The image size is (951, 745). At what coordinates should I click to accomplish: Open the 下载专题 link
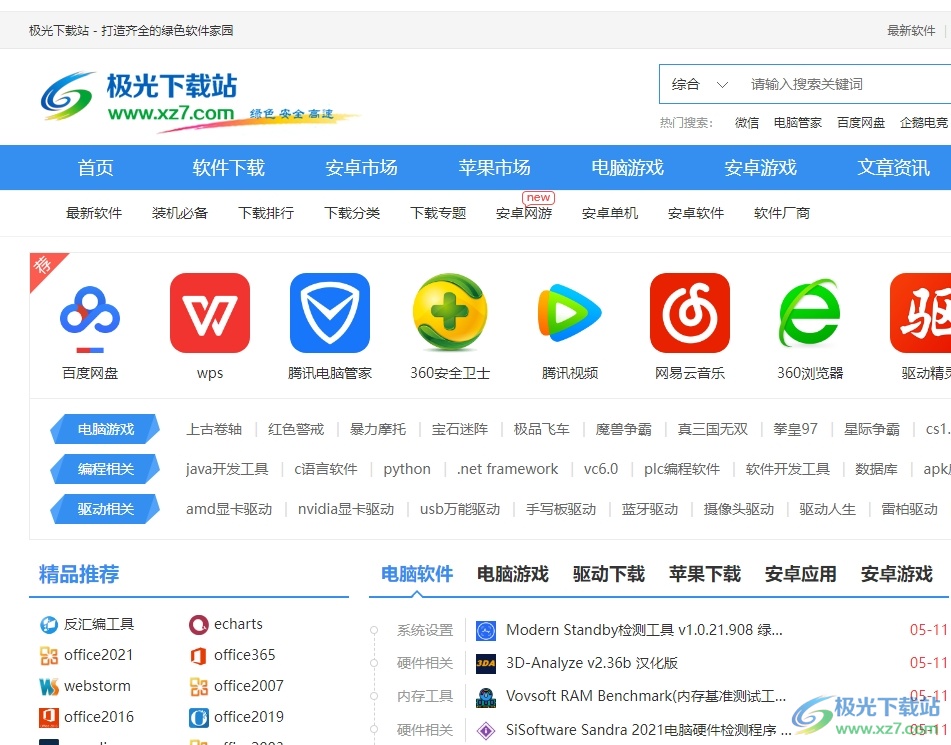click(439, 213)
